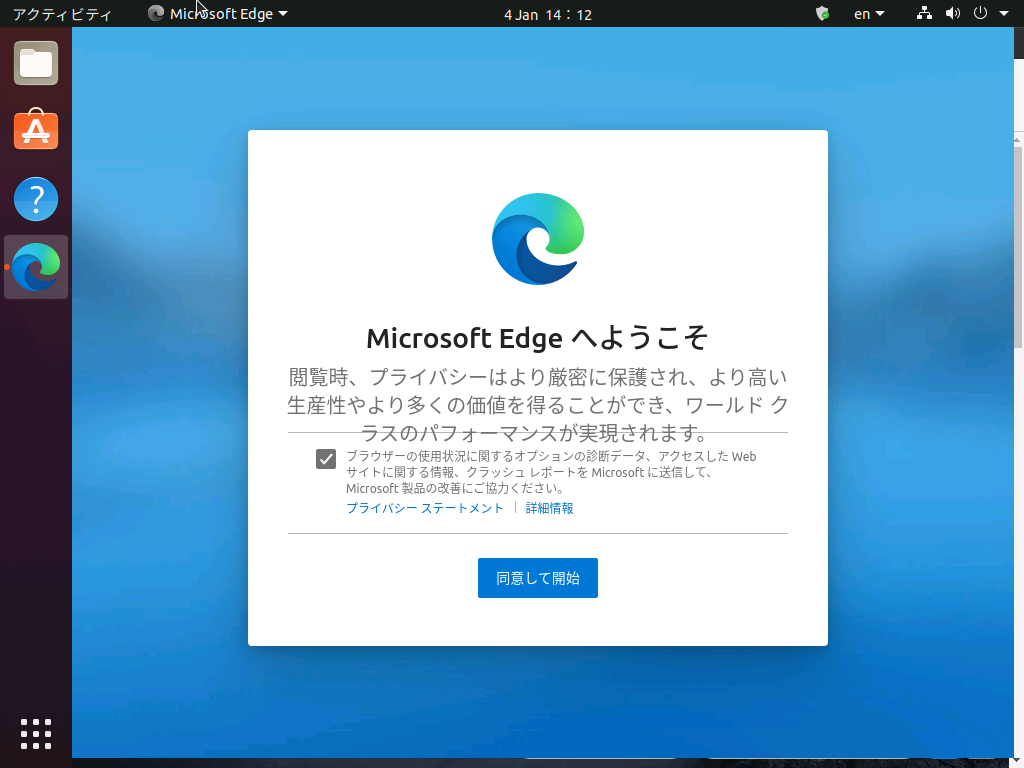Image resolution: width=1024 pixels, height=768 pixels.
Task: Click the Microsoft Edge へようこそ heading
Action: click(537, 338)
